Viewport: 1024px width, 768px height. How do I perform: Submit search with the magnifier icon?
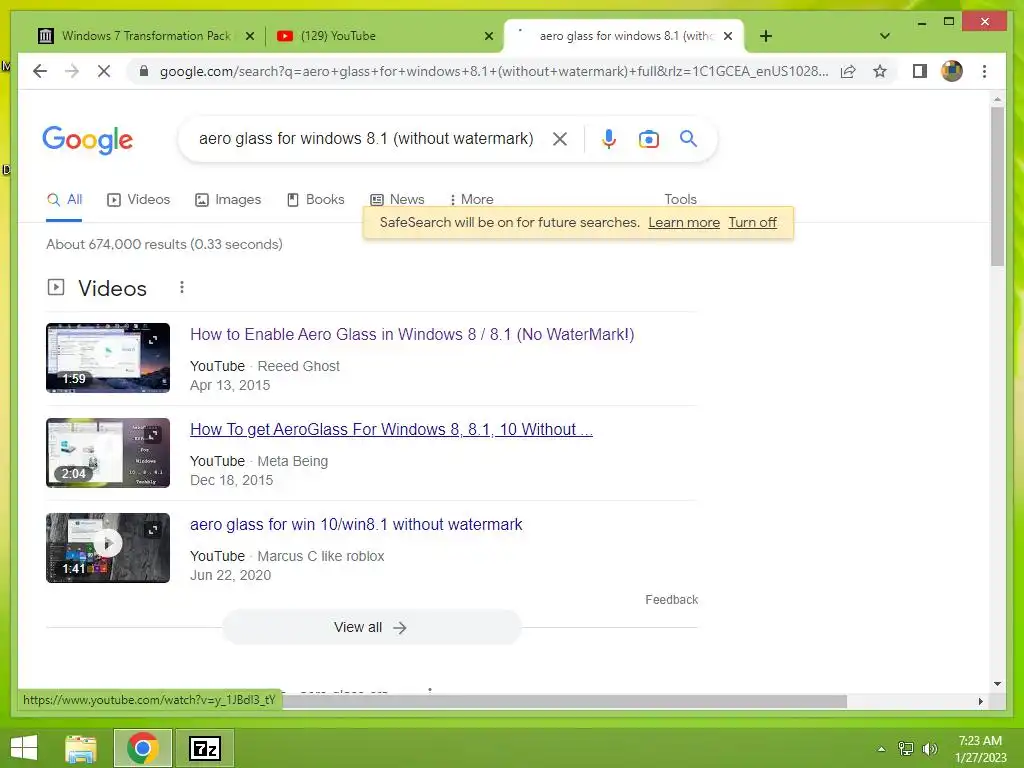pyautogui.click(x=688, y=138)
